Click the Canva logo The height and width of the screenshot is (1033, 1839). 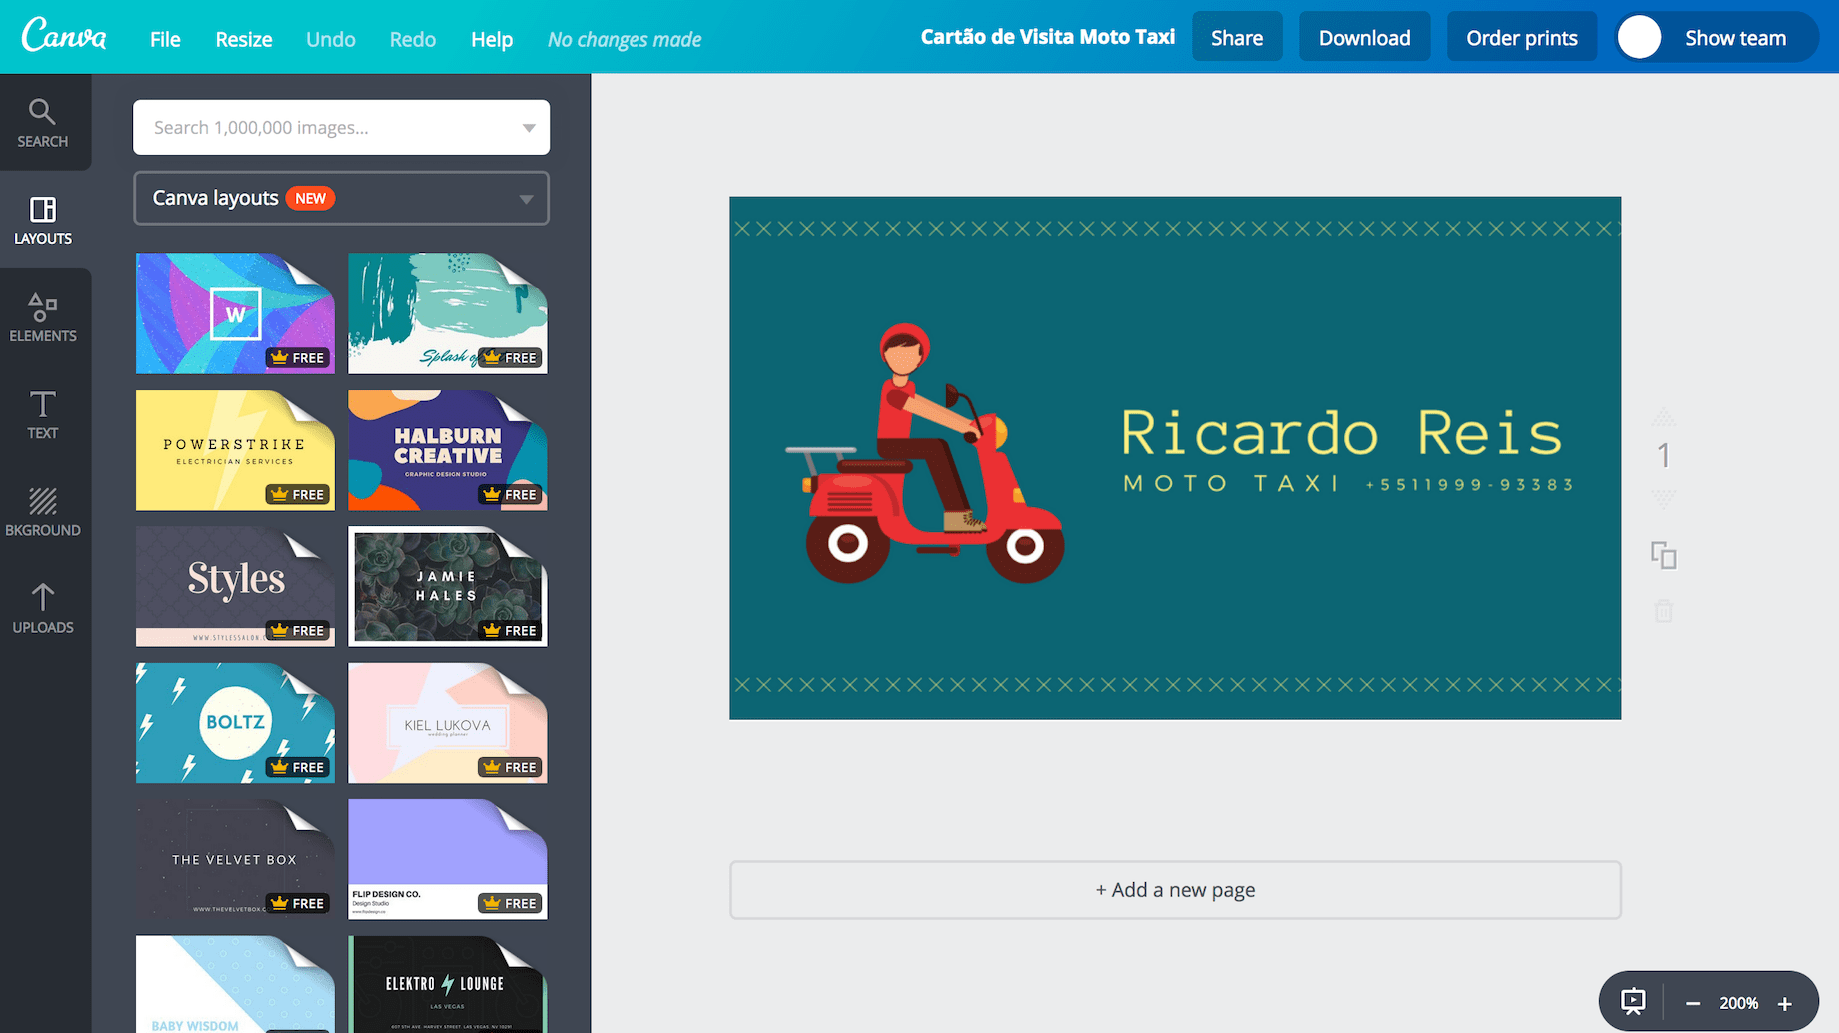pos(64,36)
